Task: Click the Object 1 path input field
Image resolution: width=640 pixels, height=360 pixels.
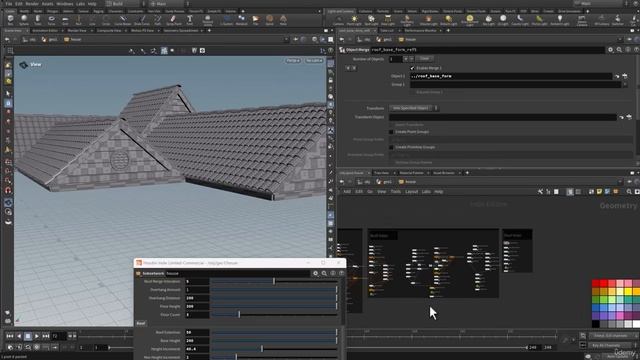Action: [x=510, y=76]
